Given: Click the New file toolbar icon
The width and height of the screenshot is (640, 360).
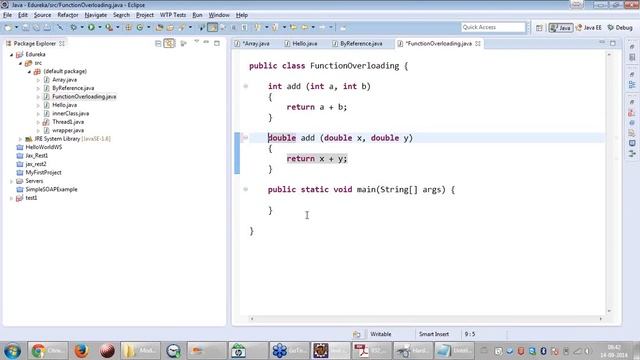Looking at the screenshot, I should click(8, 27).
